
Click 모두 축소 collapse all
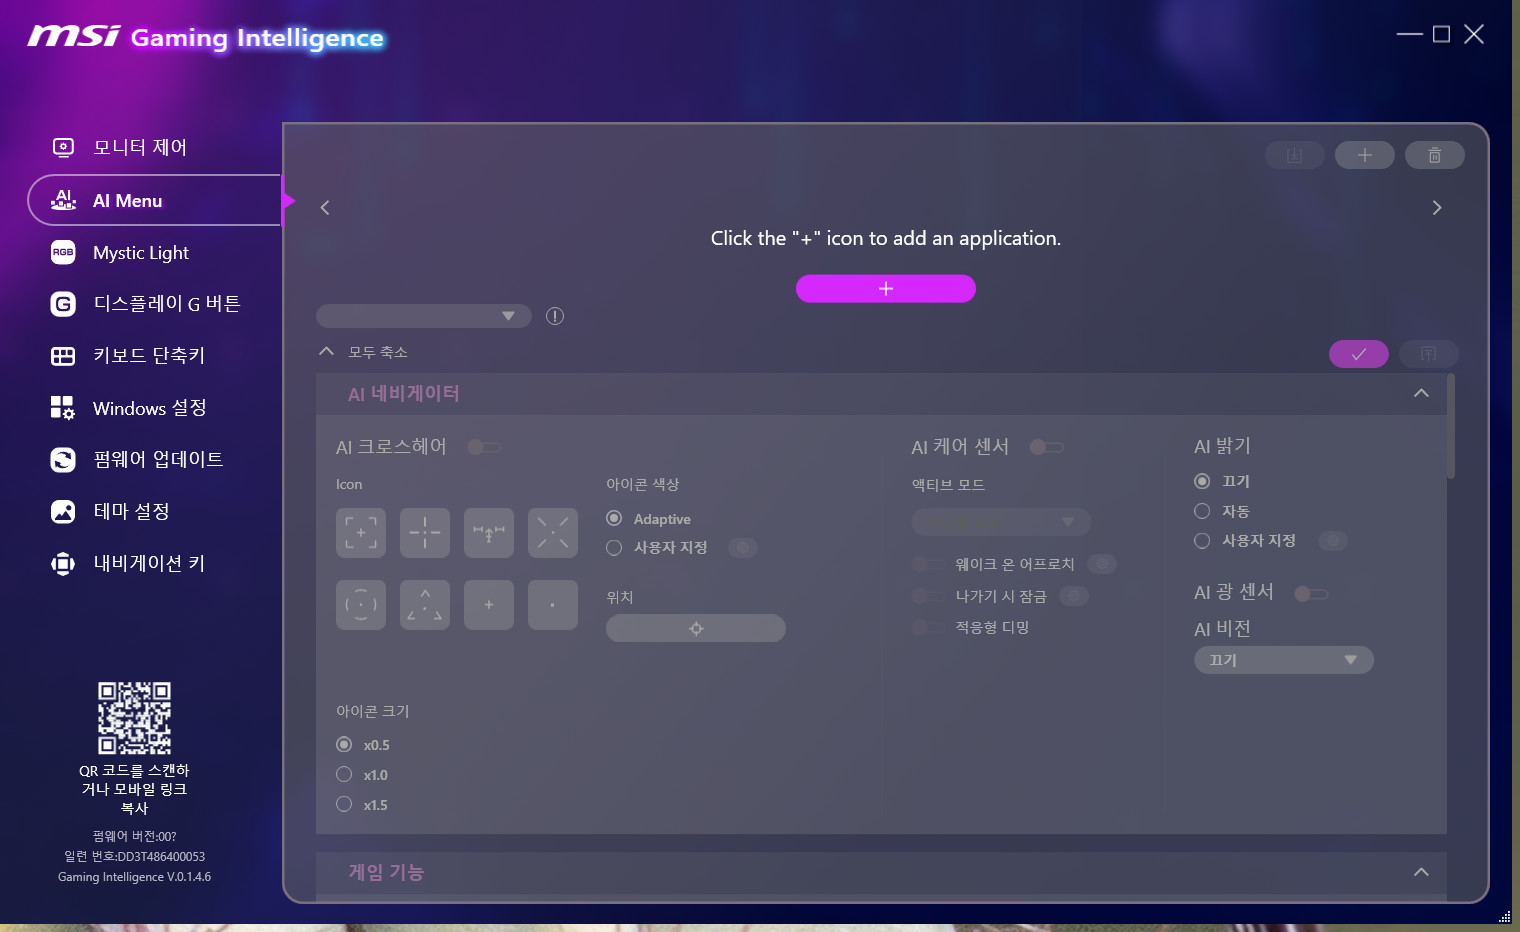pyautogui.click(x=377, y=352)
